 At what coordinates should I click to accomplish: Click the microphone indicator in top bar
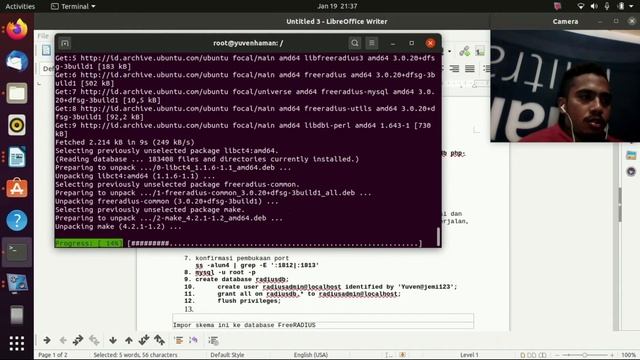click(x=607, y=6)
